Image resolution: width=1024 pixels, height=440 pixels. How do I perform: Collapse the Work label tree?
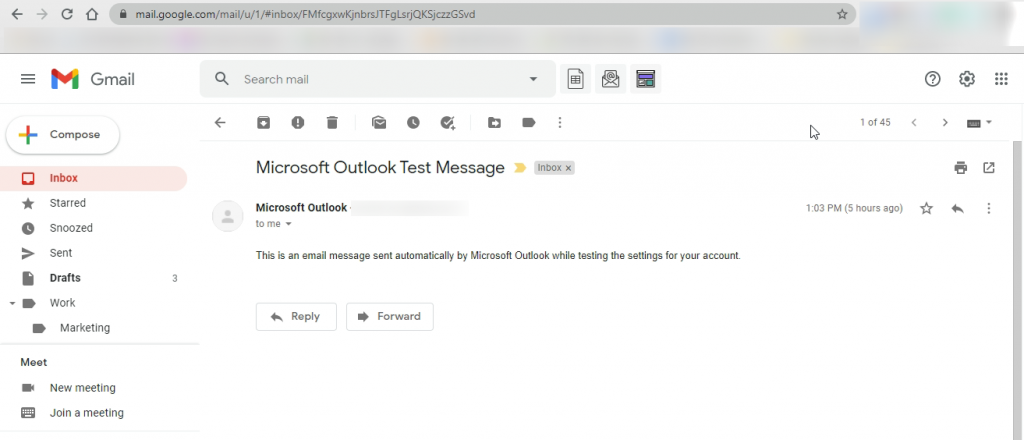coord(12,304)
